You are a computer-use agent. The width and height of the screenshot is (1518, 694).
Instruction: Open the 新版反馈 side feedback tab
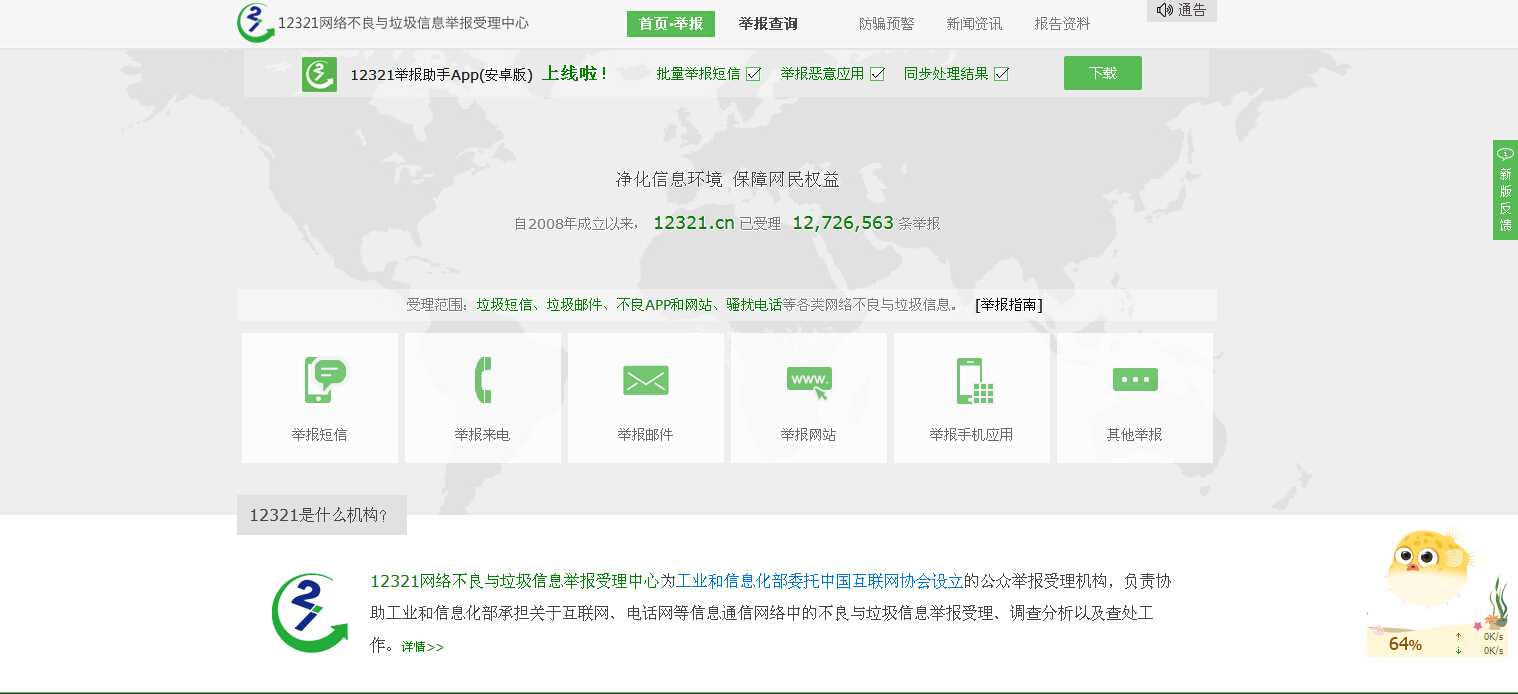click(1505, 190)
